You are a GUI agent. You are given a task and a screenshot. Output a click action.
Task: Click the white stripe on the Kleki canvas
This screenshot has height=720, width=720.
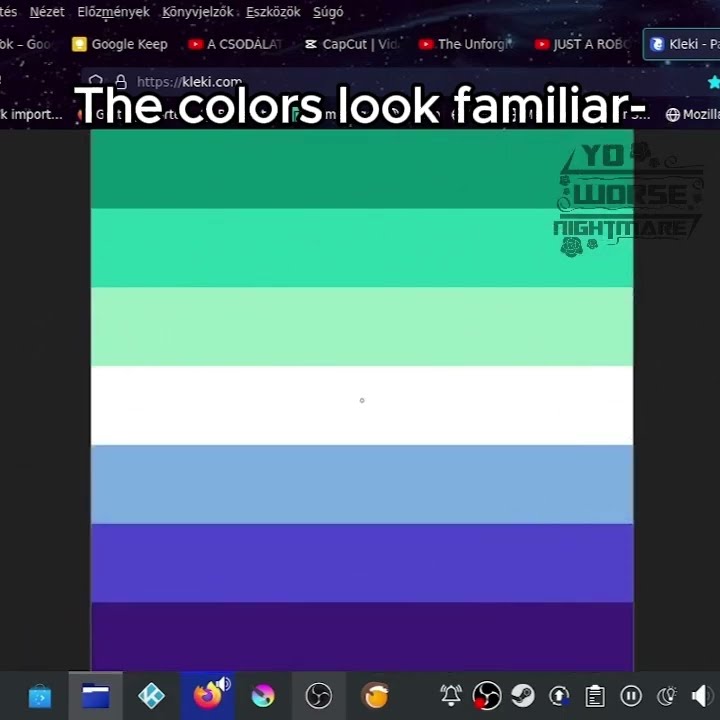pos(362,405)
